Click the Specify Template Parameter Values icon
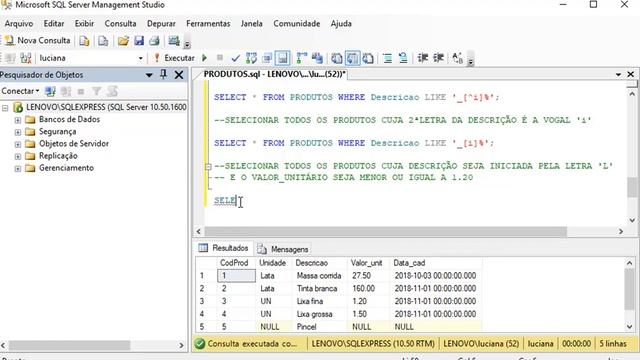Viewport: 640px width, 360px height. (x=458, y=58)
